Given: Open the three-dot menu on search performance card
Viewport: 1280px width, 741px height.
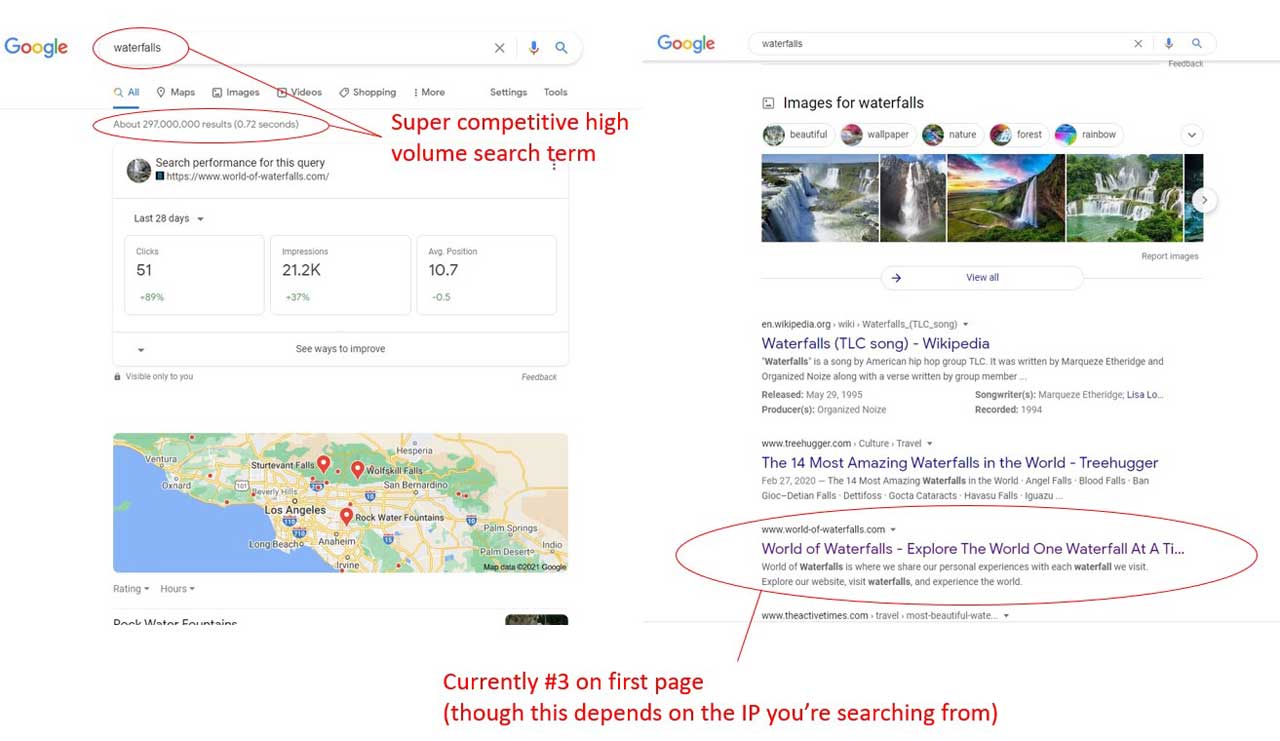Looking at the screenshot, I should tap(554, 166).
